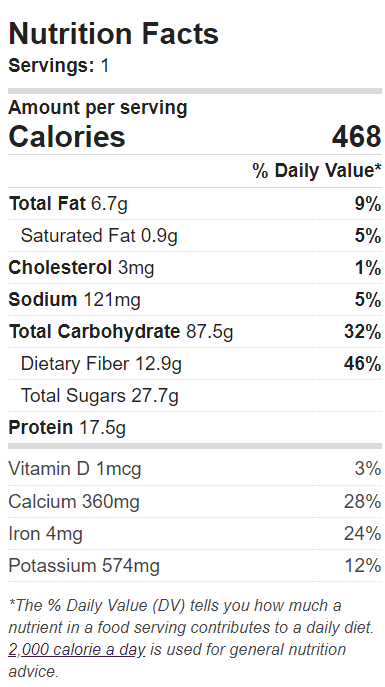This screenshot has width=385, height=687.
Task: Click the Protein 17.5g label
Action: [67, 428]
